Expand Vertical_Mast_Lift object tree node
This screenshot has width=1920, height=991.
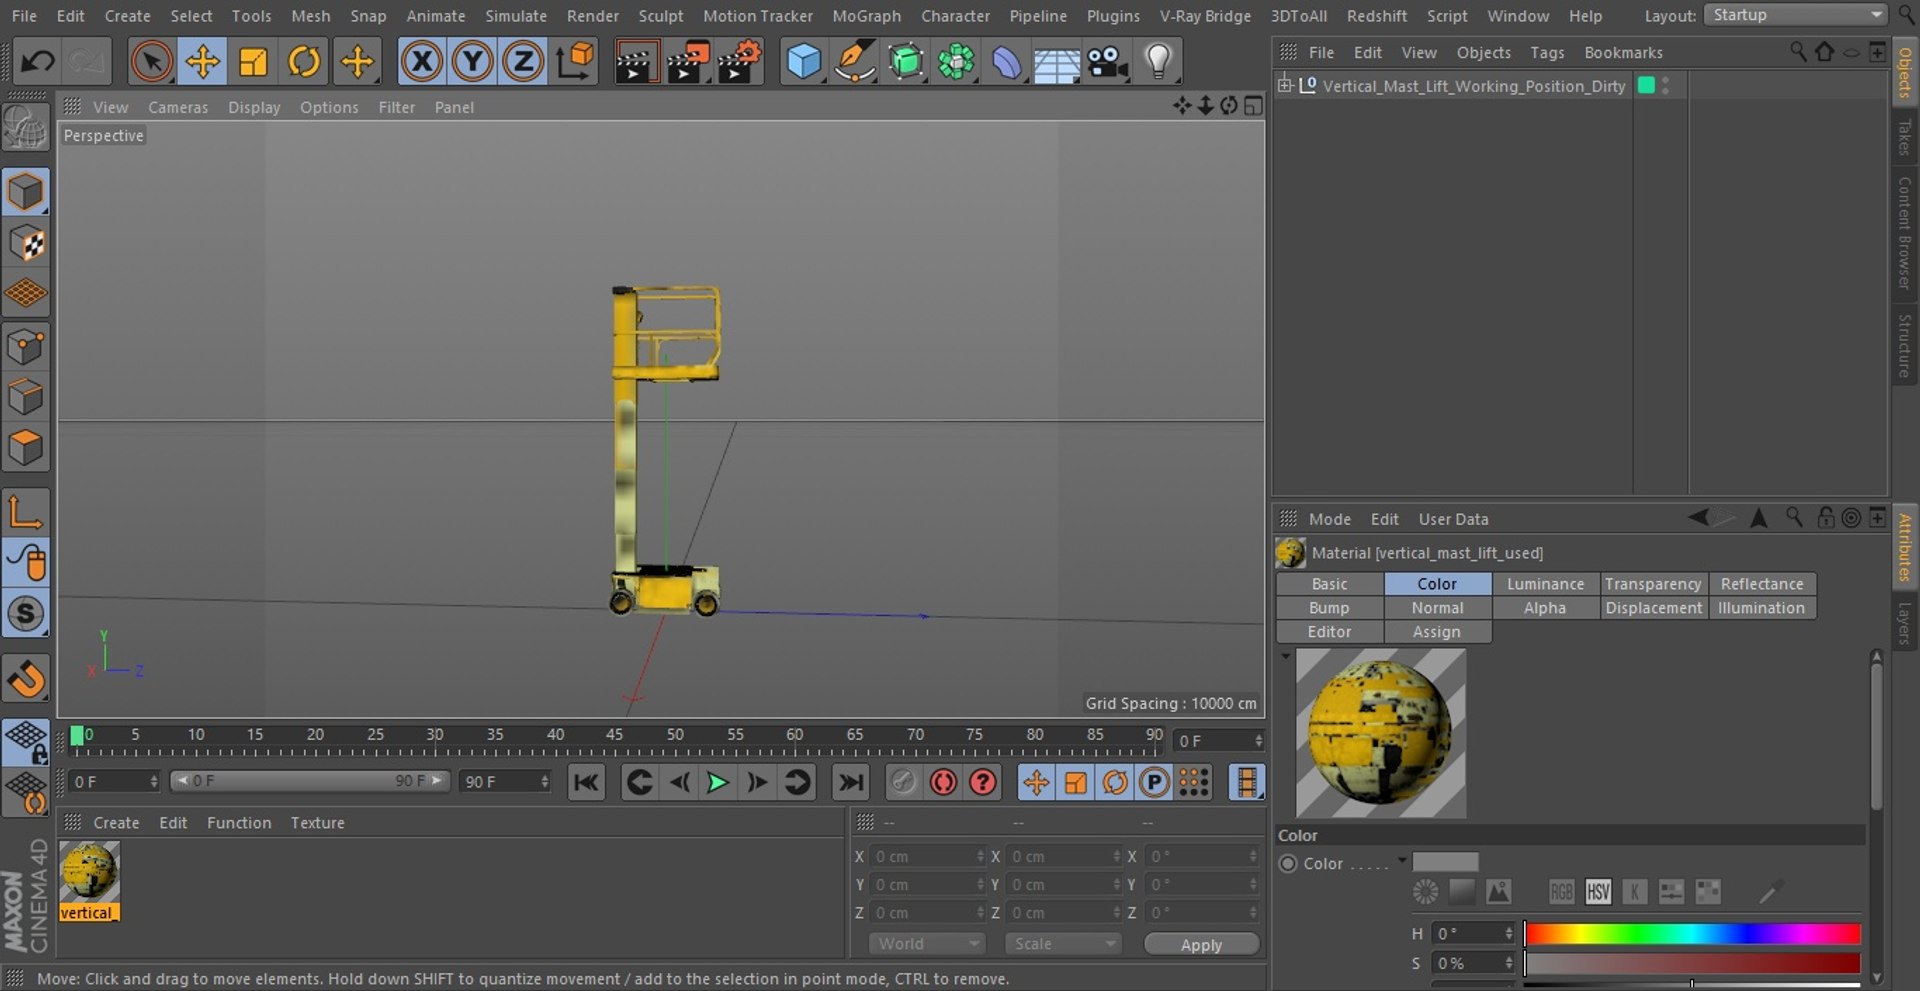click(1285, 85)
